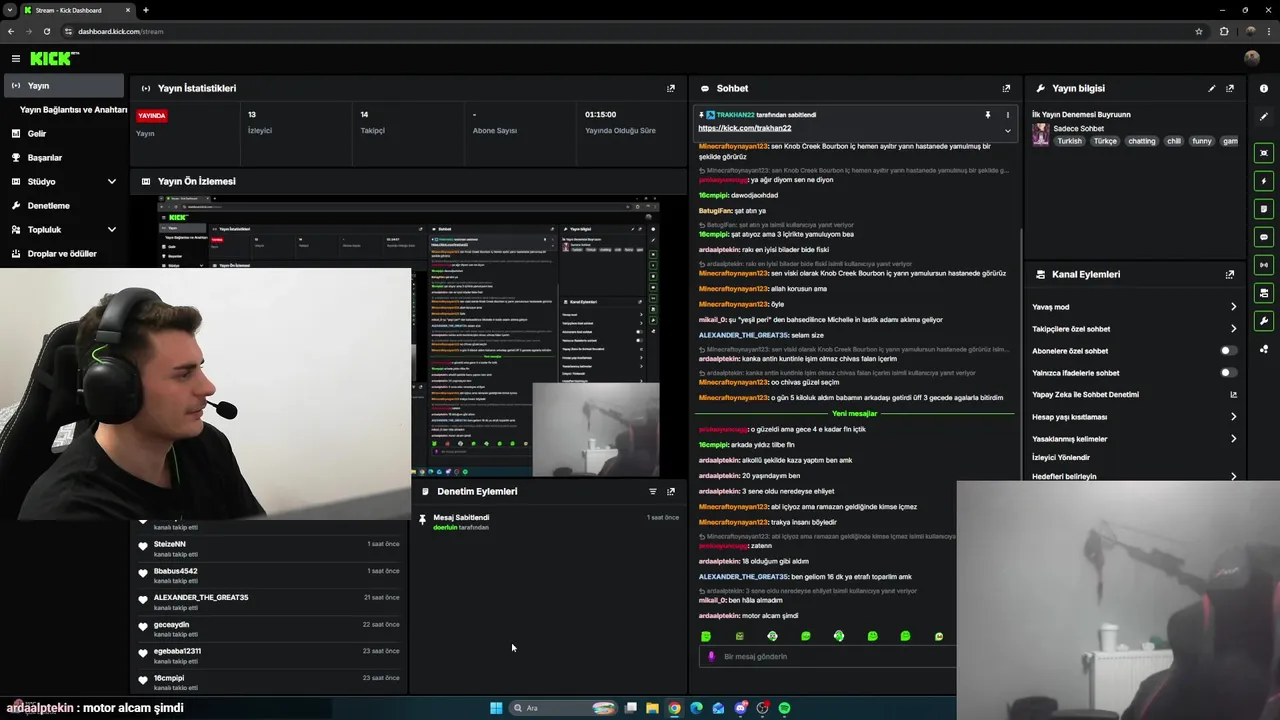
Task: Click the Türkçe tag in stream info
Action: [x=1105, y=141]
